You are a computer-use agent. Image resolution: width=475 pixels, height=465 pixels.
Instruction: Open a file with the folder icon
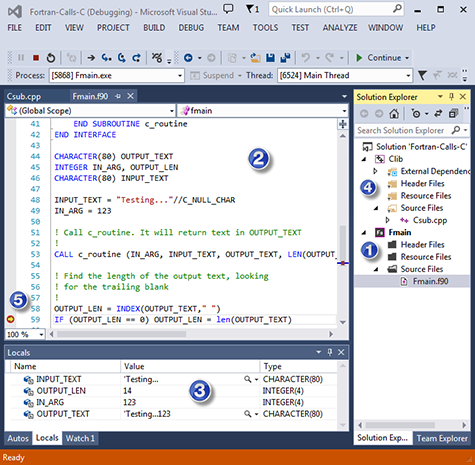point(256,58)
